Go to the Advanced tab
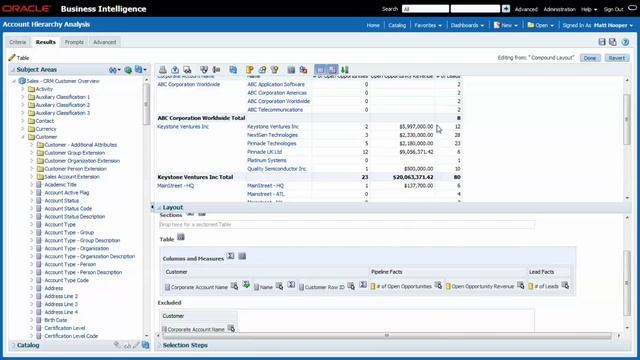Screen dimensions: 640x360 click(x=104, y=42)
